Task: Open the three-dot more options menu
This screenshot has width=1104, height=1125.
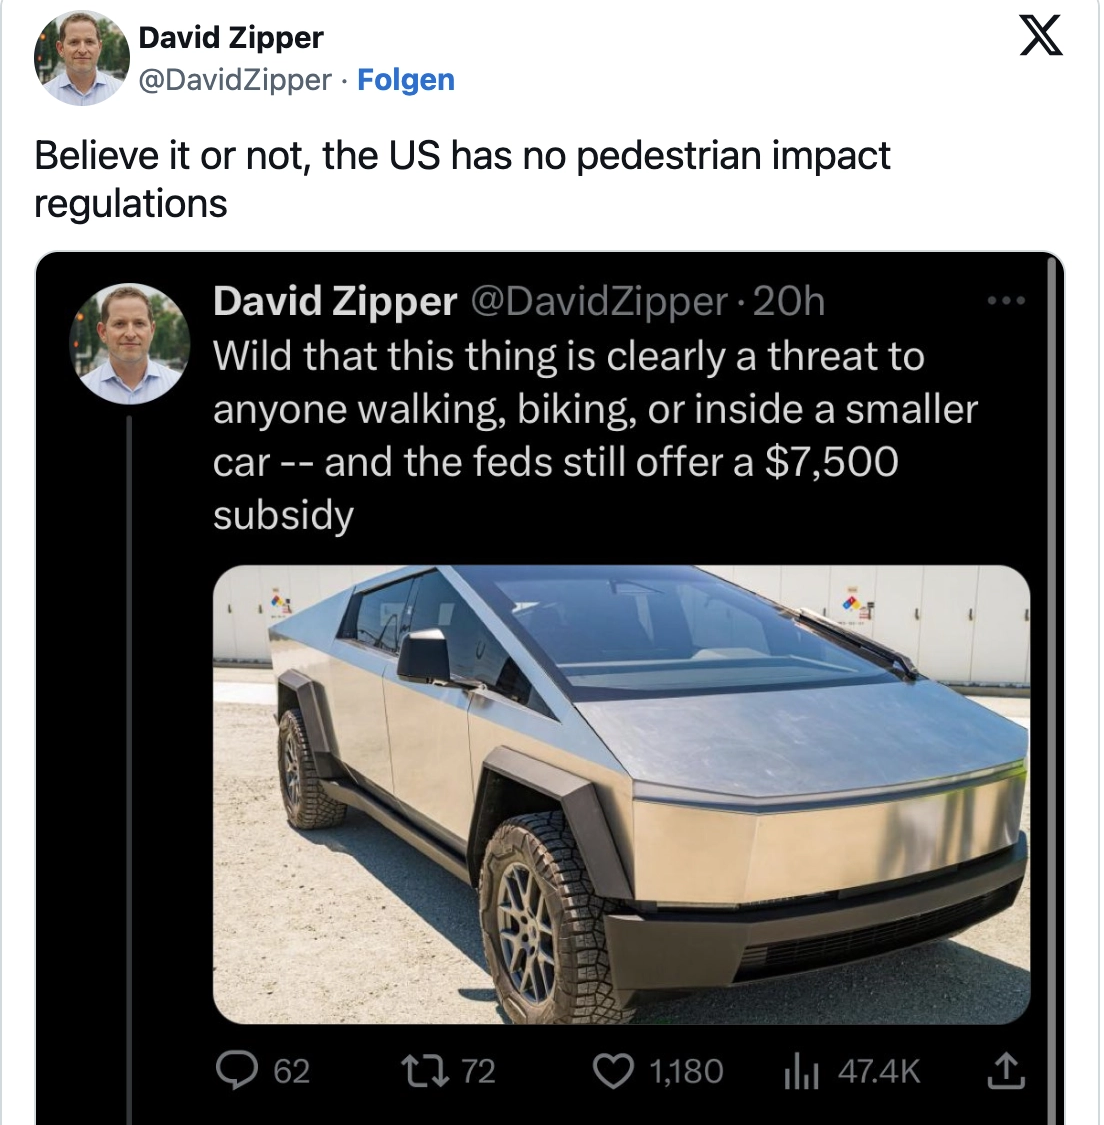Action: (x=1005, y=300)
